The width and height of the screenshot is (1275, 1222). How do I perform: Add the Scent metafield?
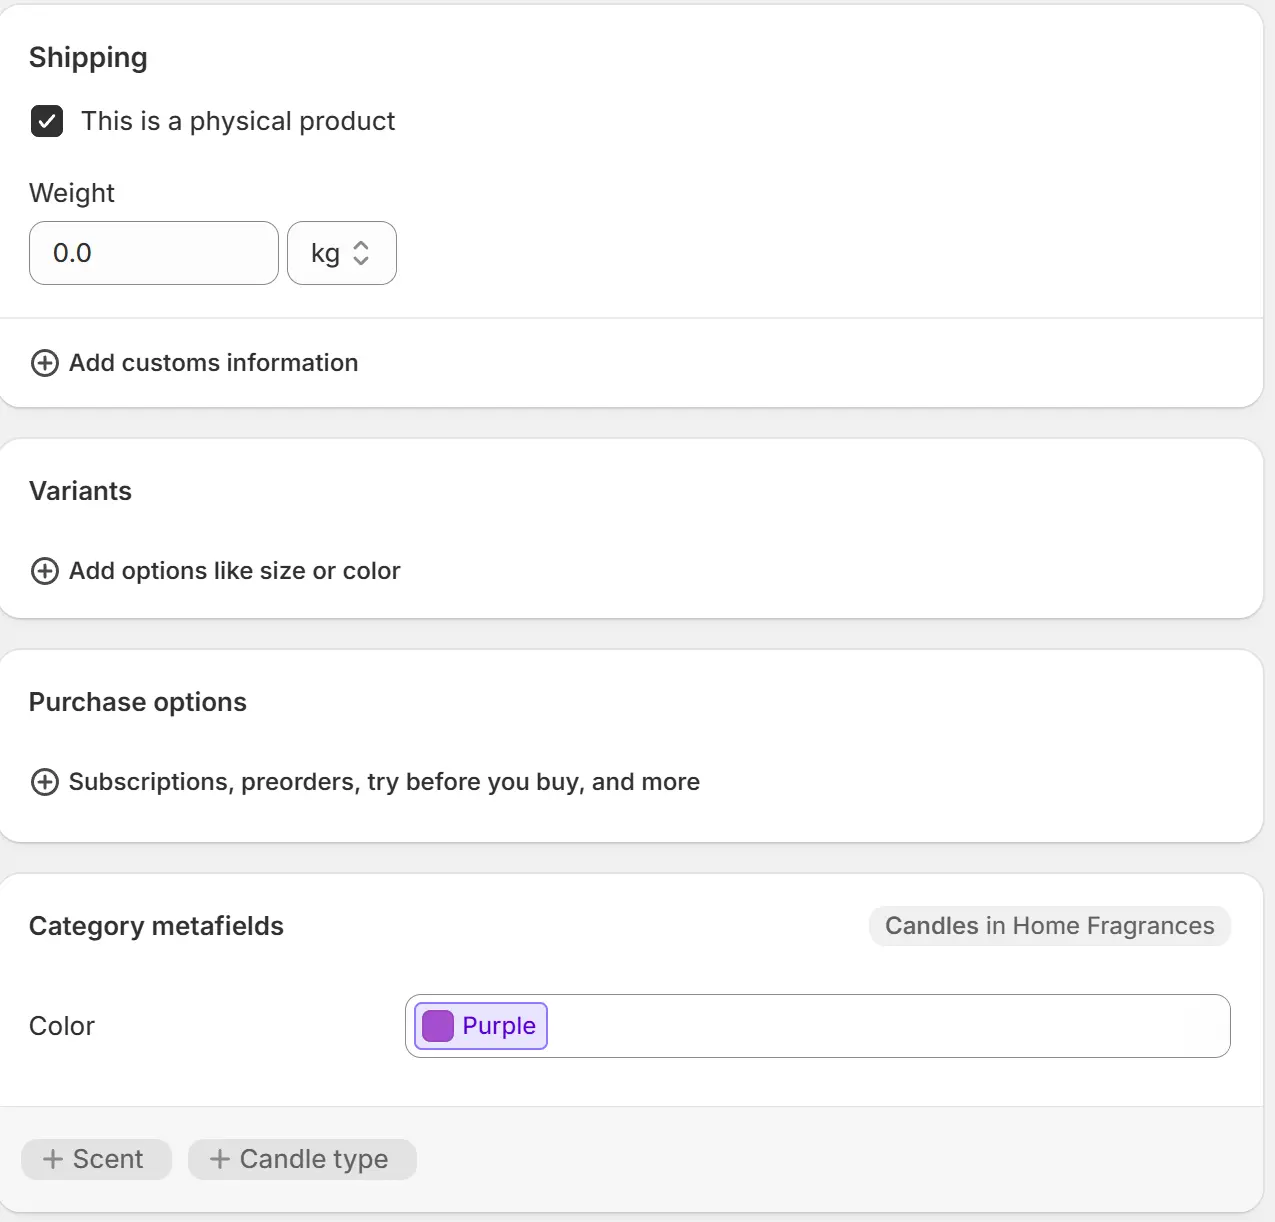pyautogui.click(x=96, y=1159)
